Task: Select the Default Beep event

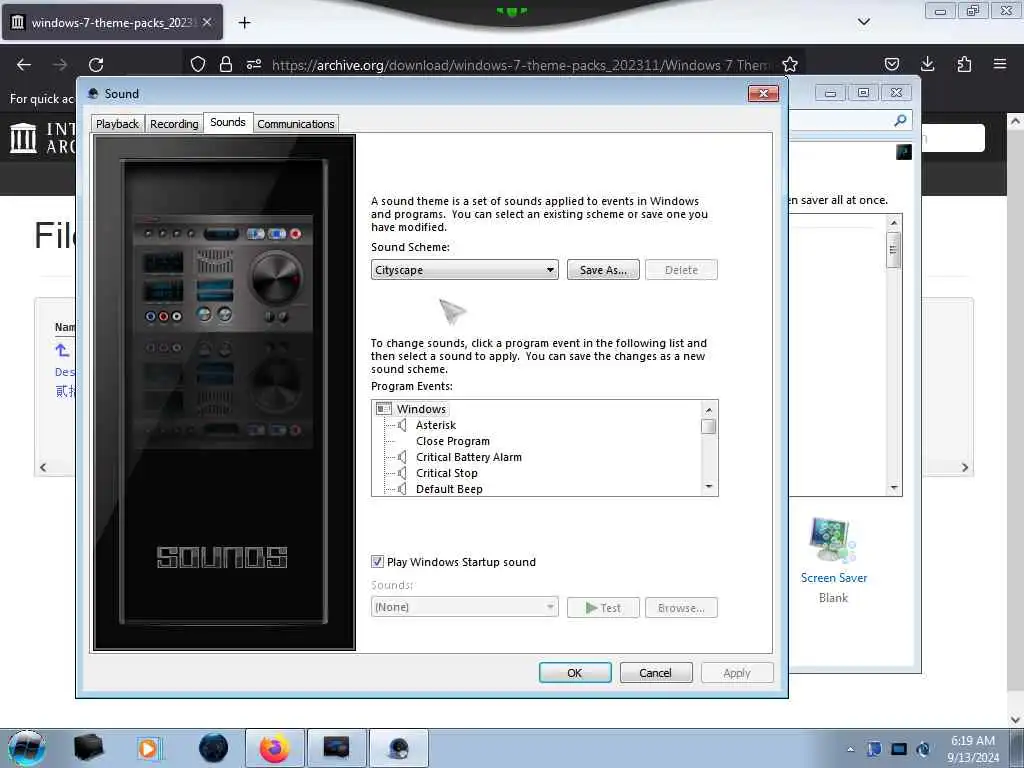Action: [449, 489]
